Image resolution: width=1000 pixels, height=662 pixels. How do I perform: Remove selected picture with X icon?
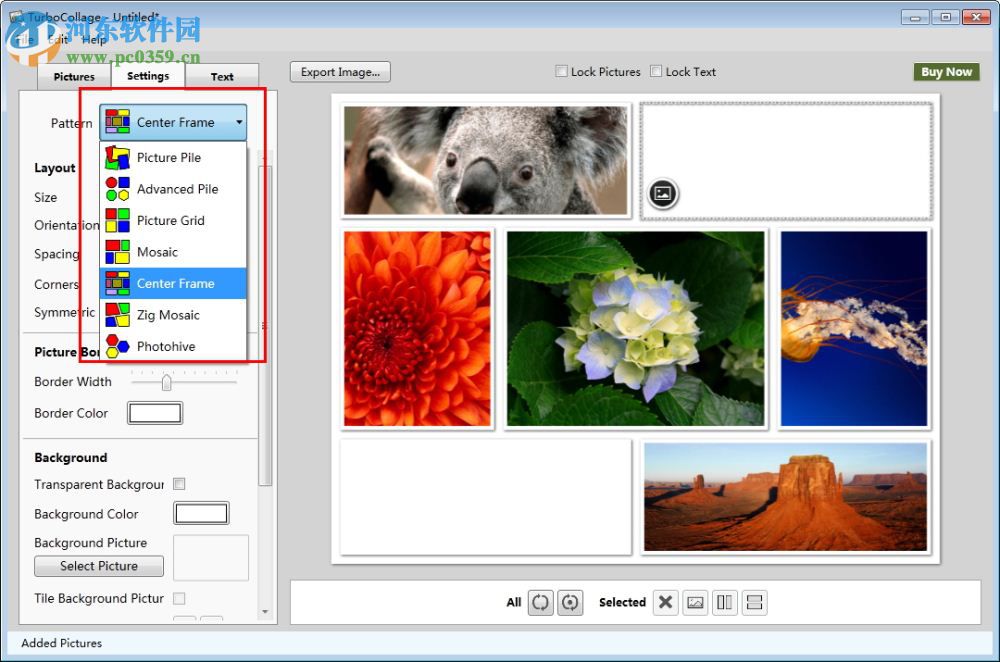pos(666,602)
